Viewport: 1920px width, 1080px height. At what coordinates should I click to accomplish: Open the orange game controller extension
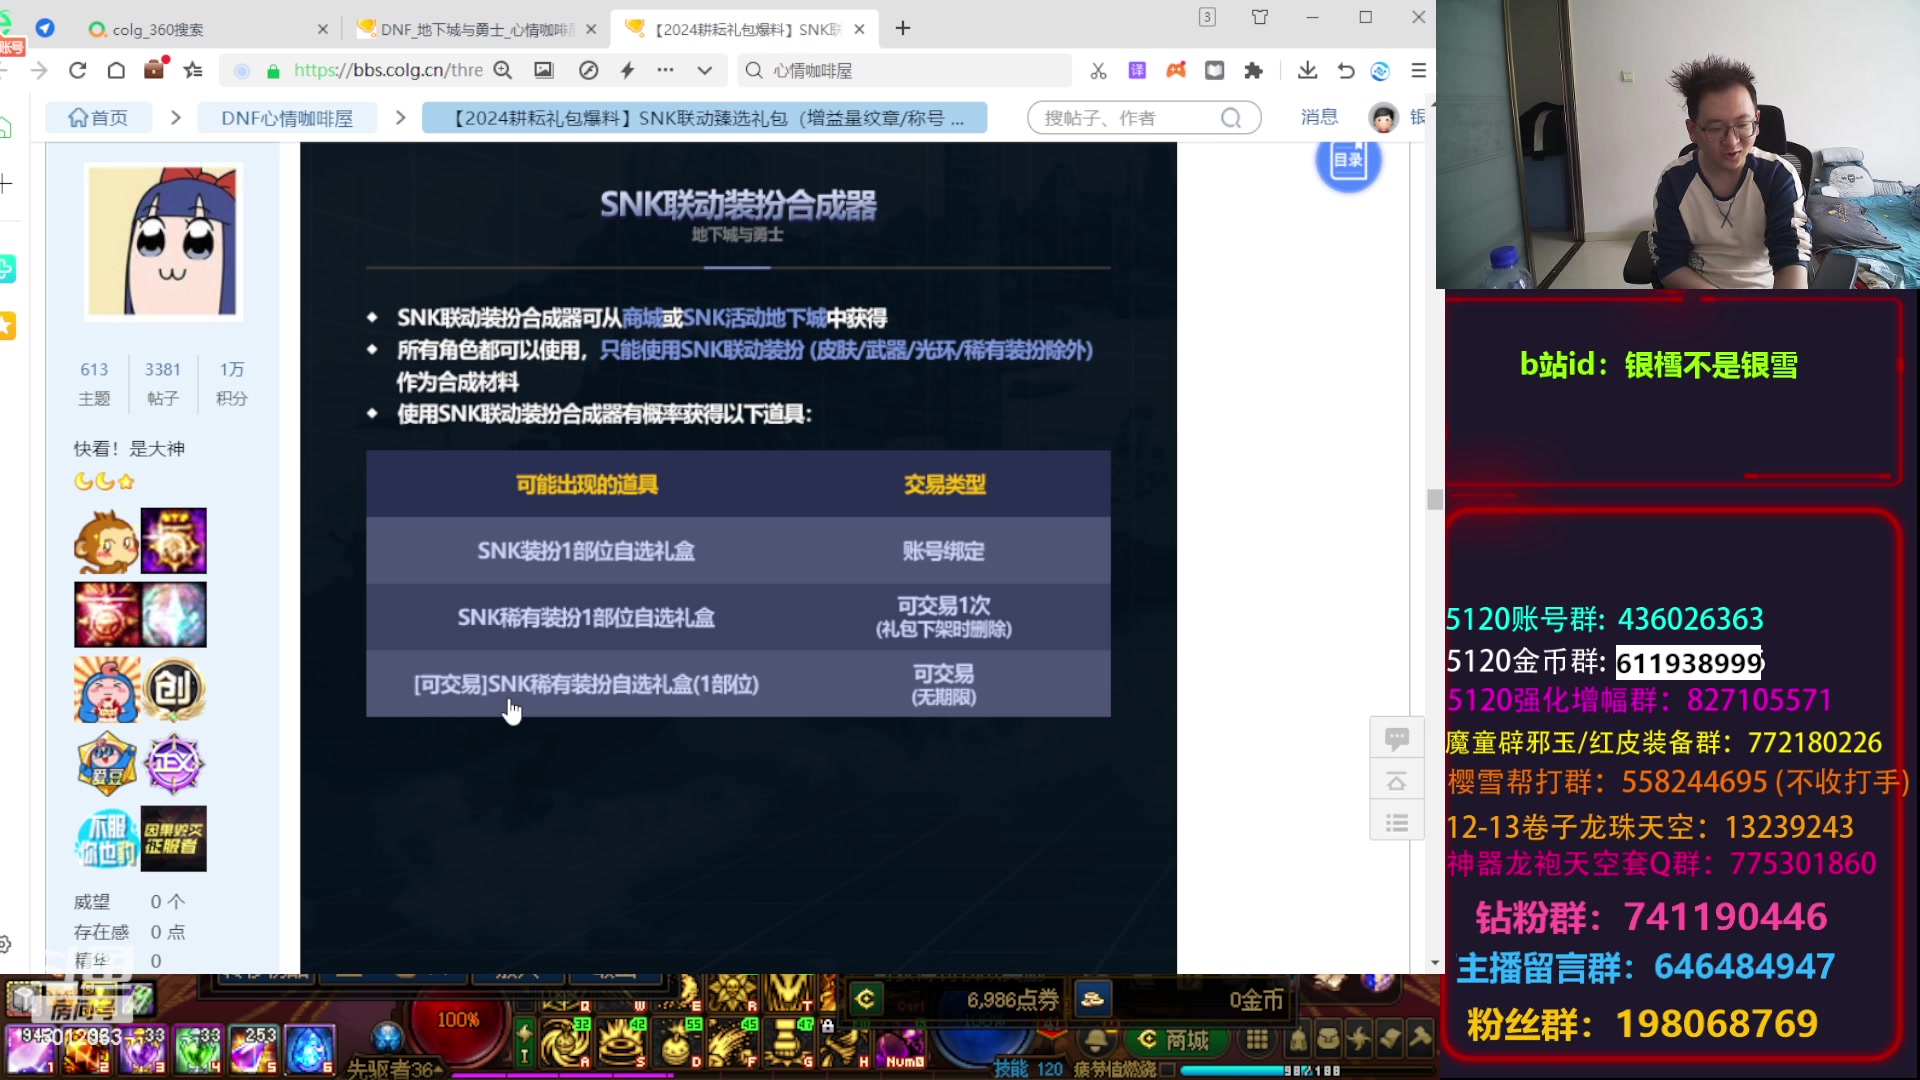1176,70
